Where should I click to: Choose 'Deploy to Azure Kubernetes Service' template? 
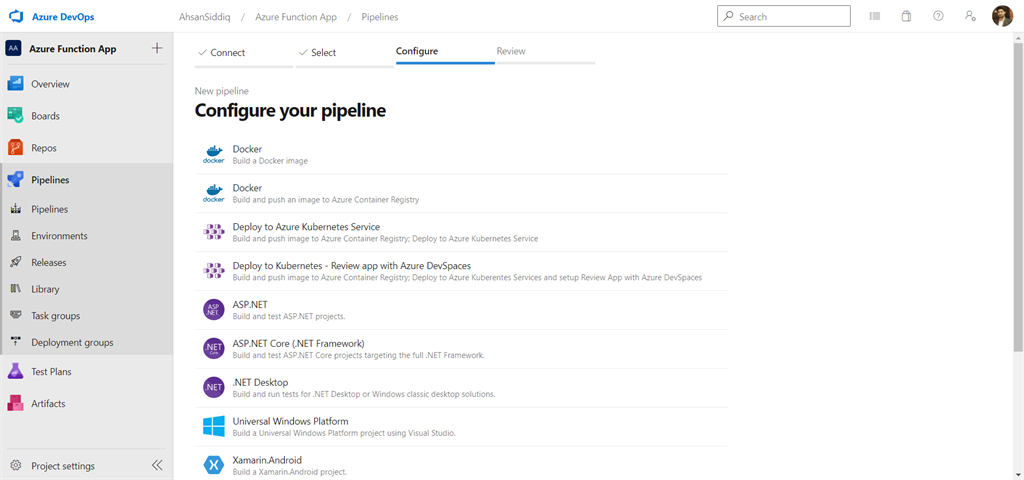(461, 232)
